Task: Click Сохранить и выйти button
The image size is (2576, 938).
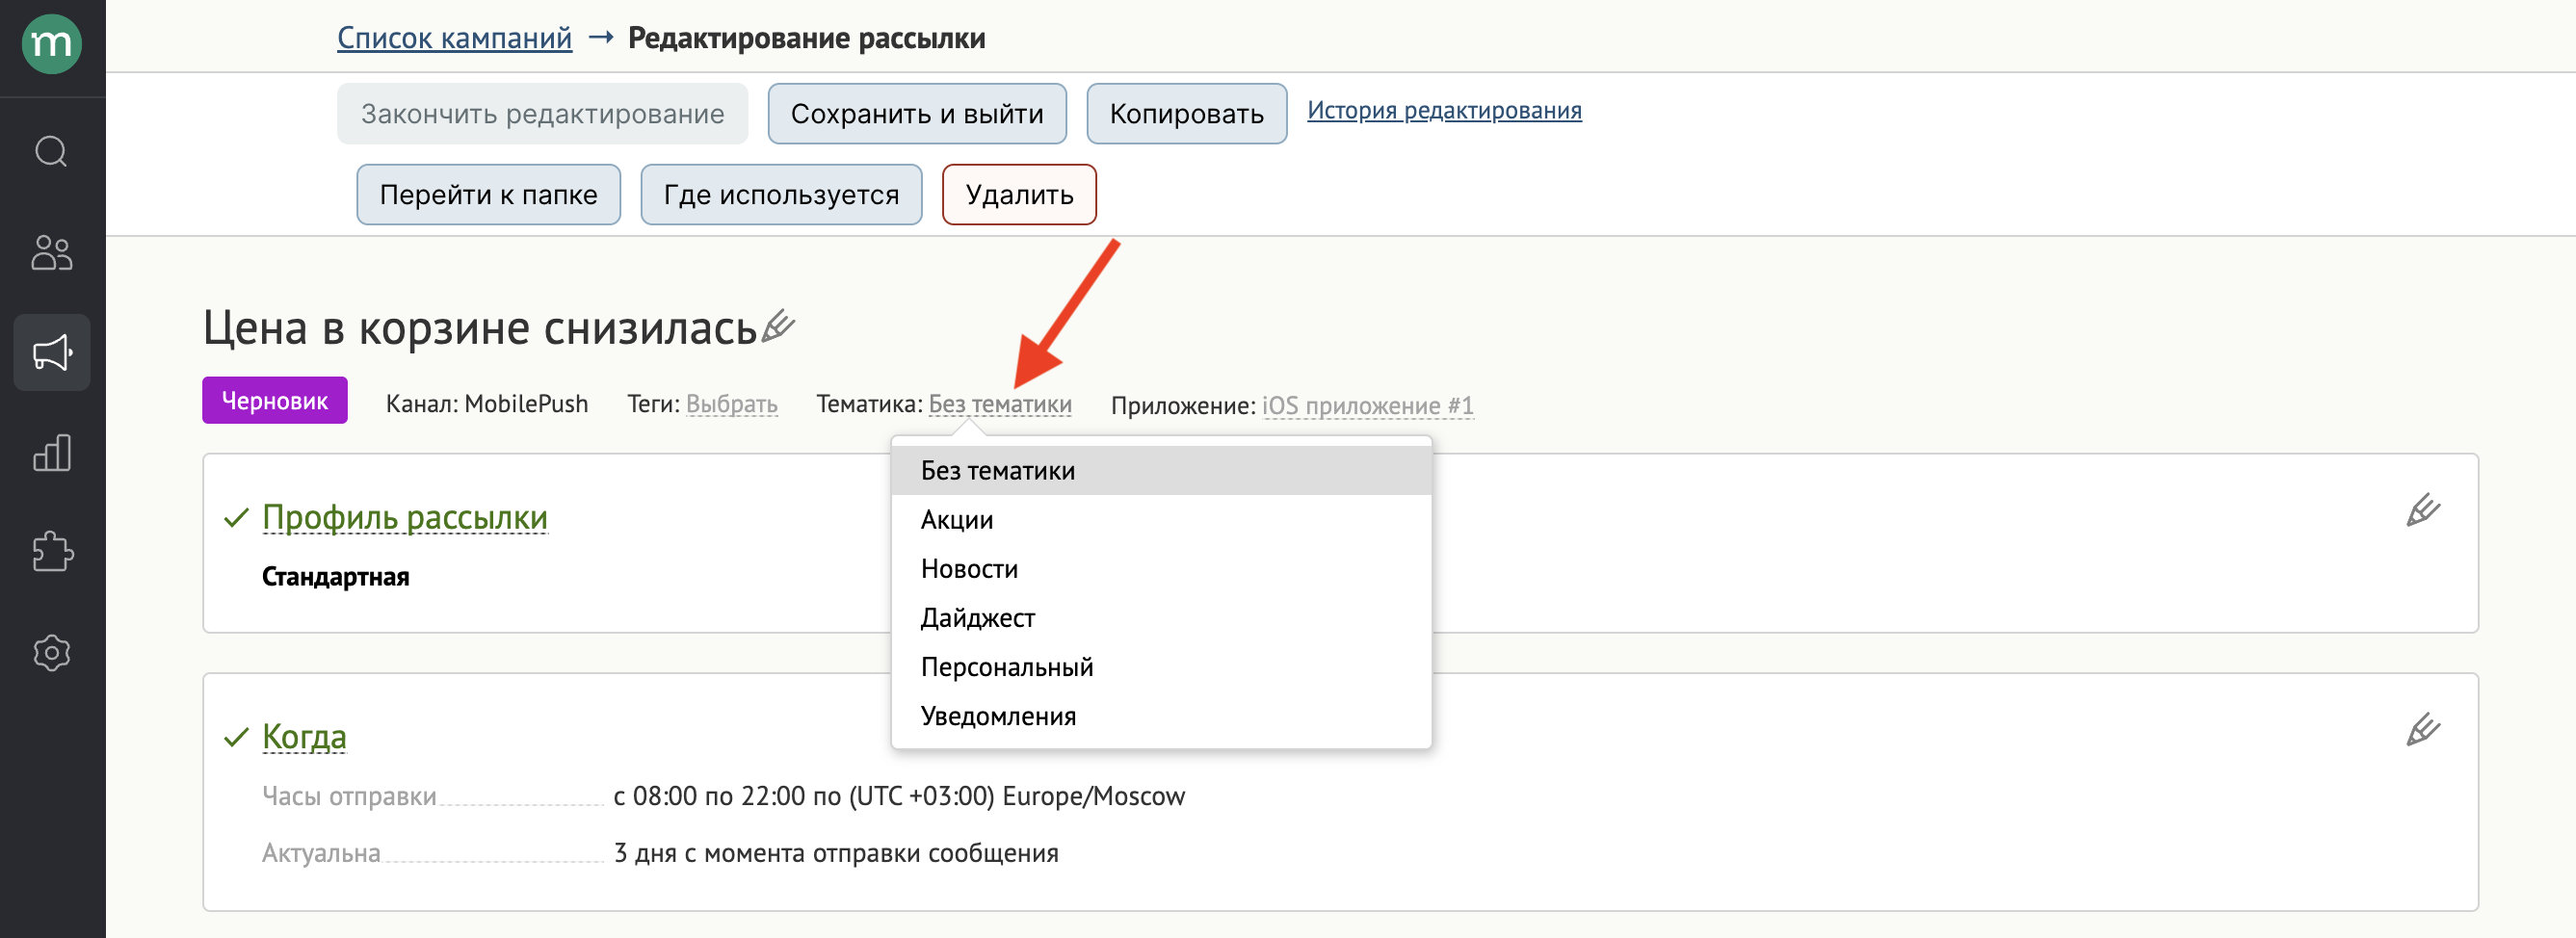Action: coord(917,114)
